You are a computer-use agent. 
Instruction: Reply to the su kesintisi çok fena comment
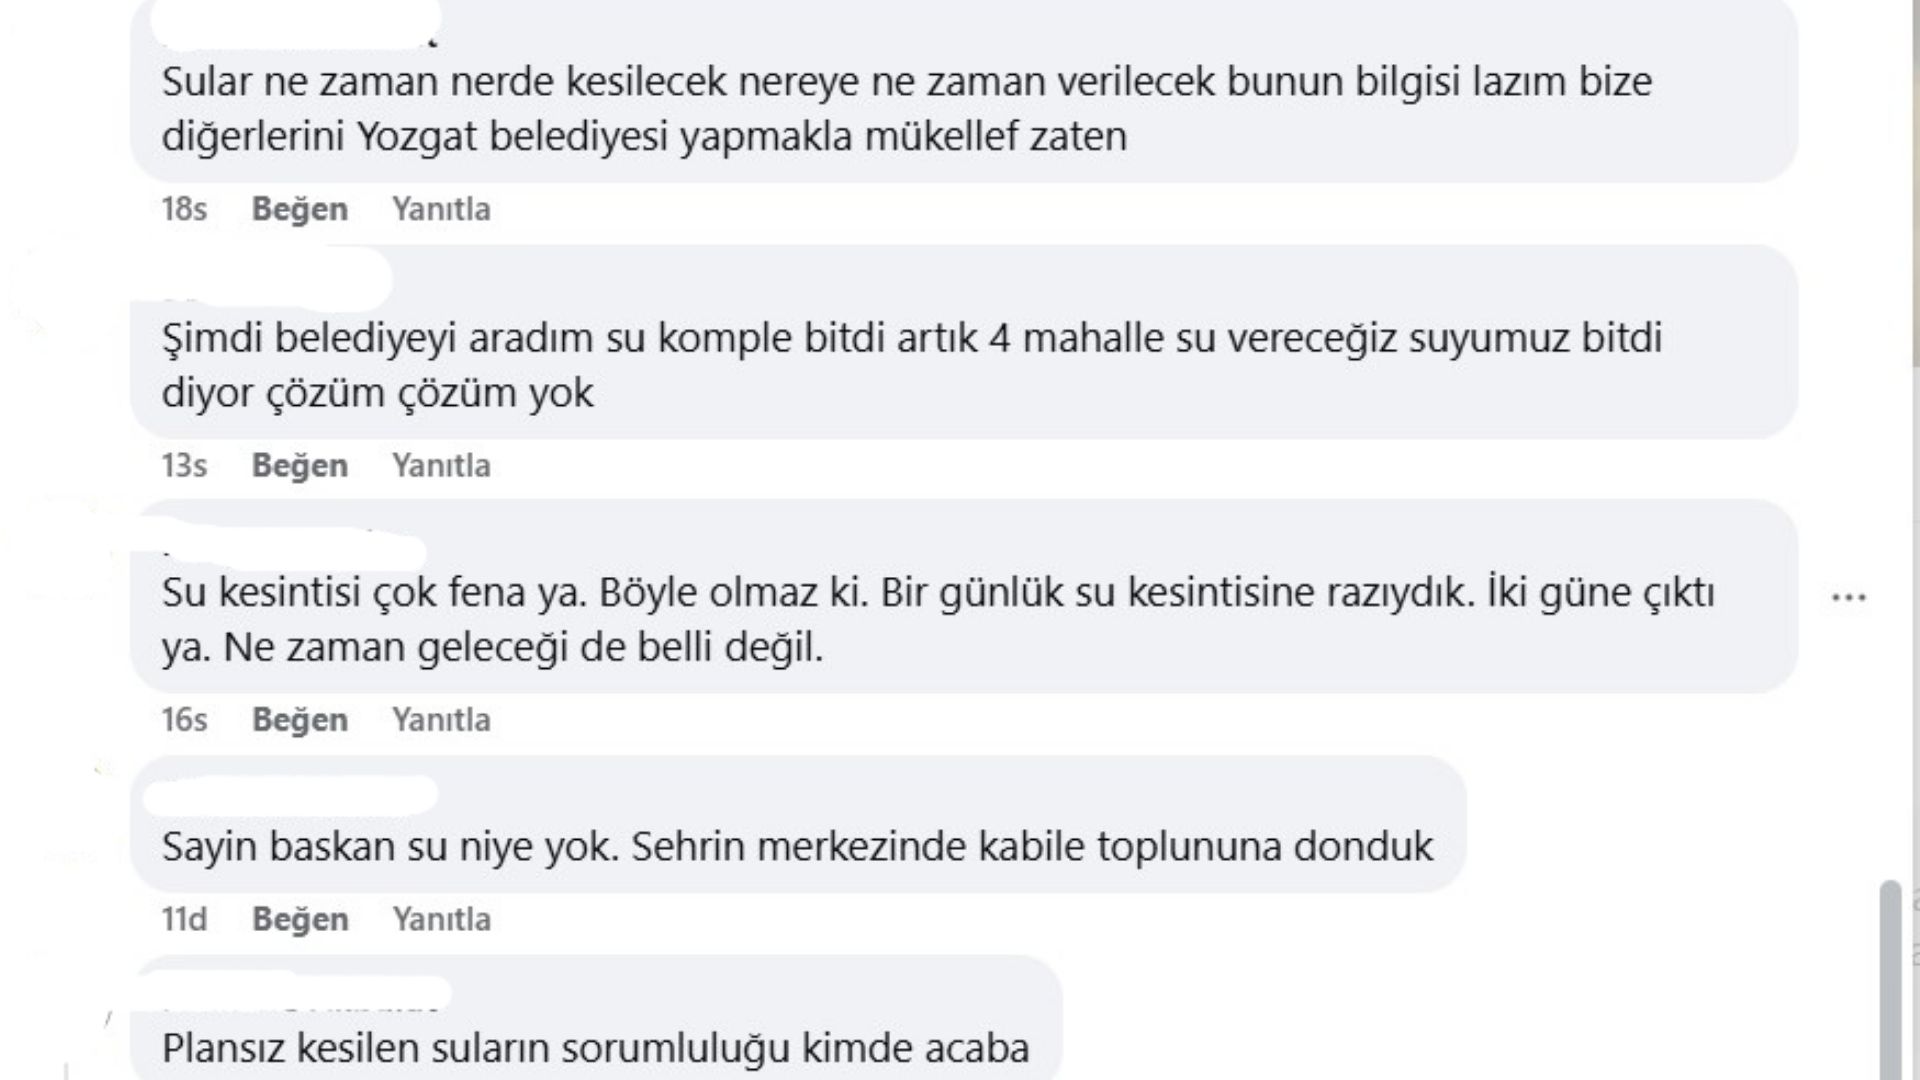coord(442,719)
